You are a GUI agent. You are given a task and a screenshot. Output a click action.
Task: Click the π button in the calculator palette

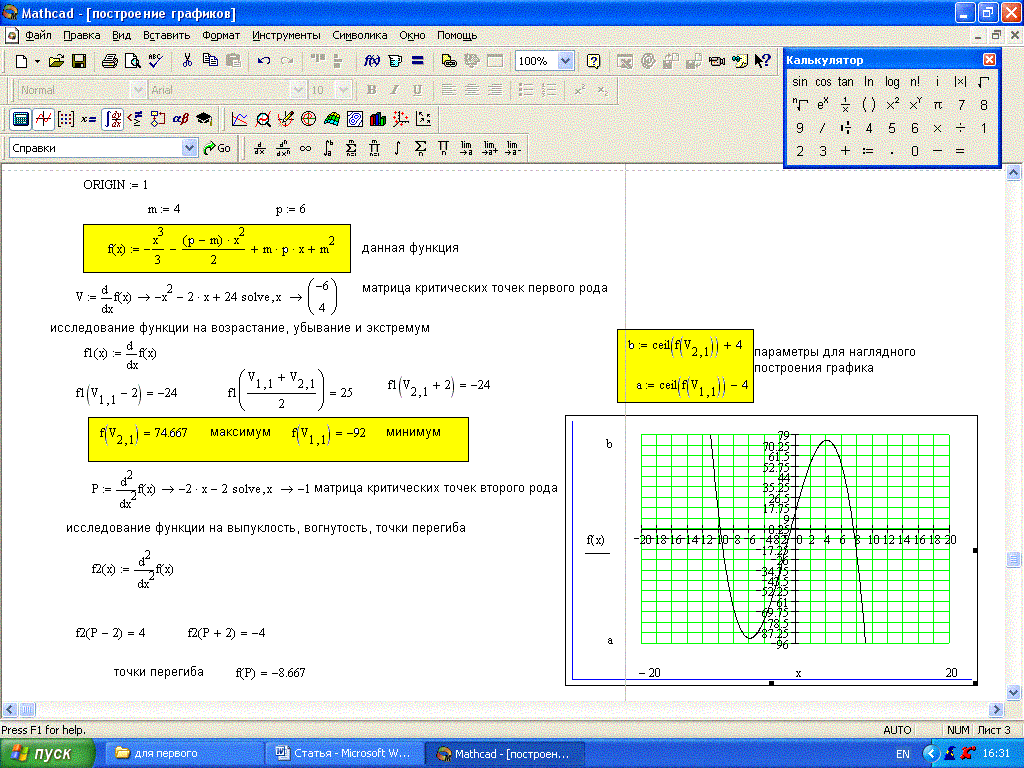[938, 104]
